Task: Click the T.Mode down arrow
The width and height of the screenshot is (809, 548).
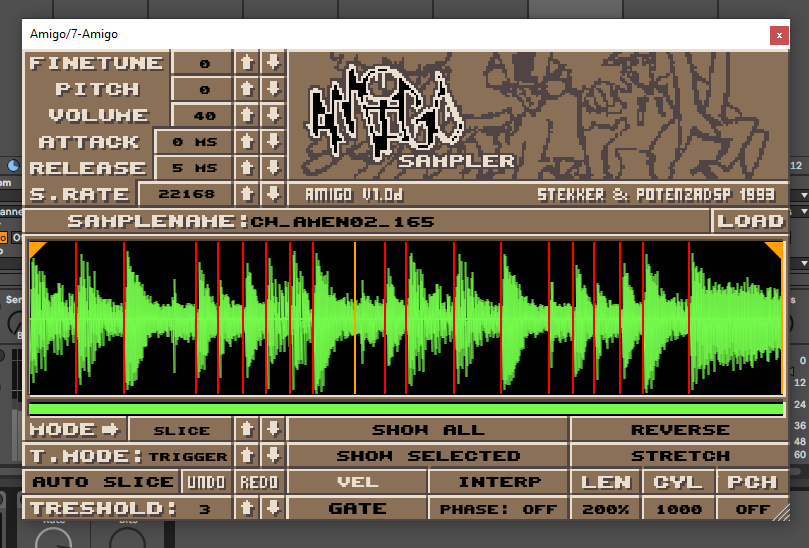Action: 272,456
